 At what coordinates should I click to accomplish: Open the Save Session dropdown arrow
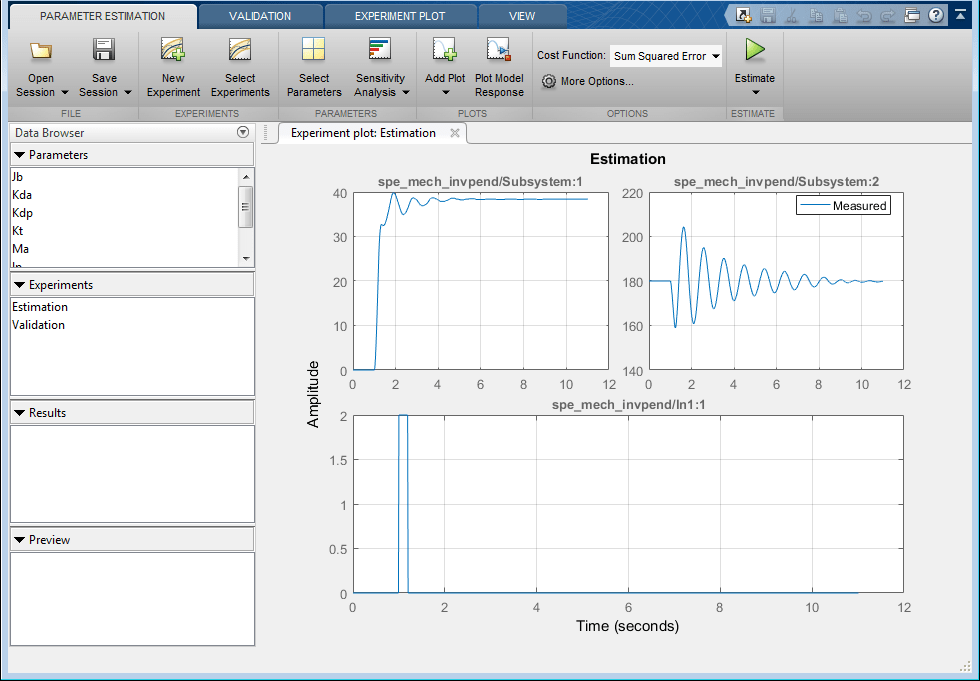[x=128, y=92]
